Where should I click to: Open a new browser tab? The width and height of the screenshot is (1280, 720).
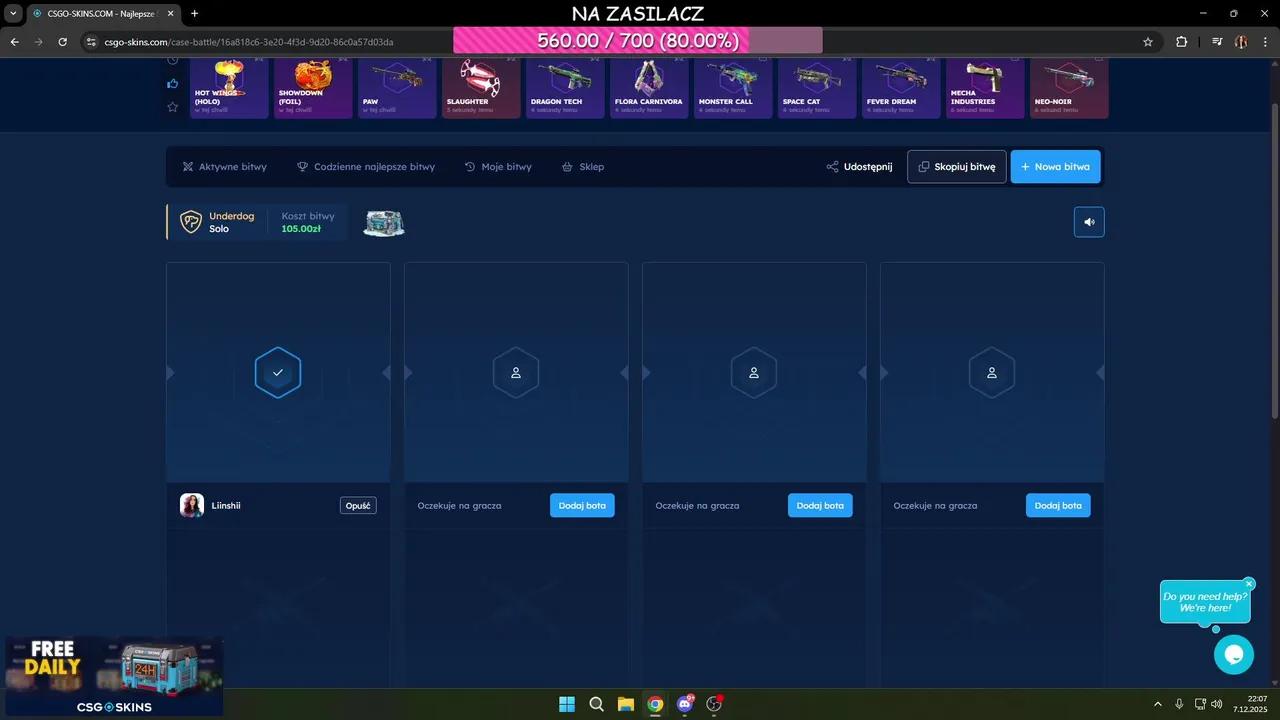194,14
